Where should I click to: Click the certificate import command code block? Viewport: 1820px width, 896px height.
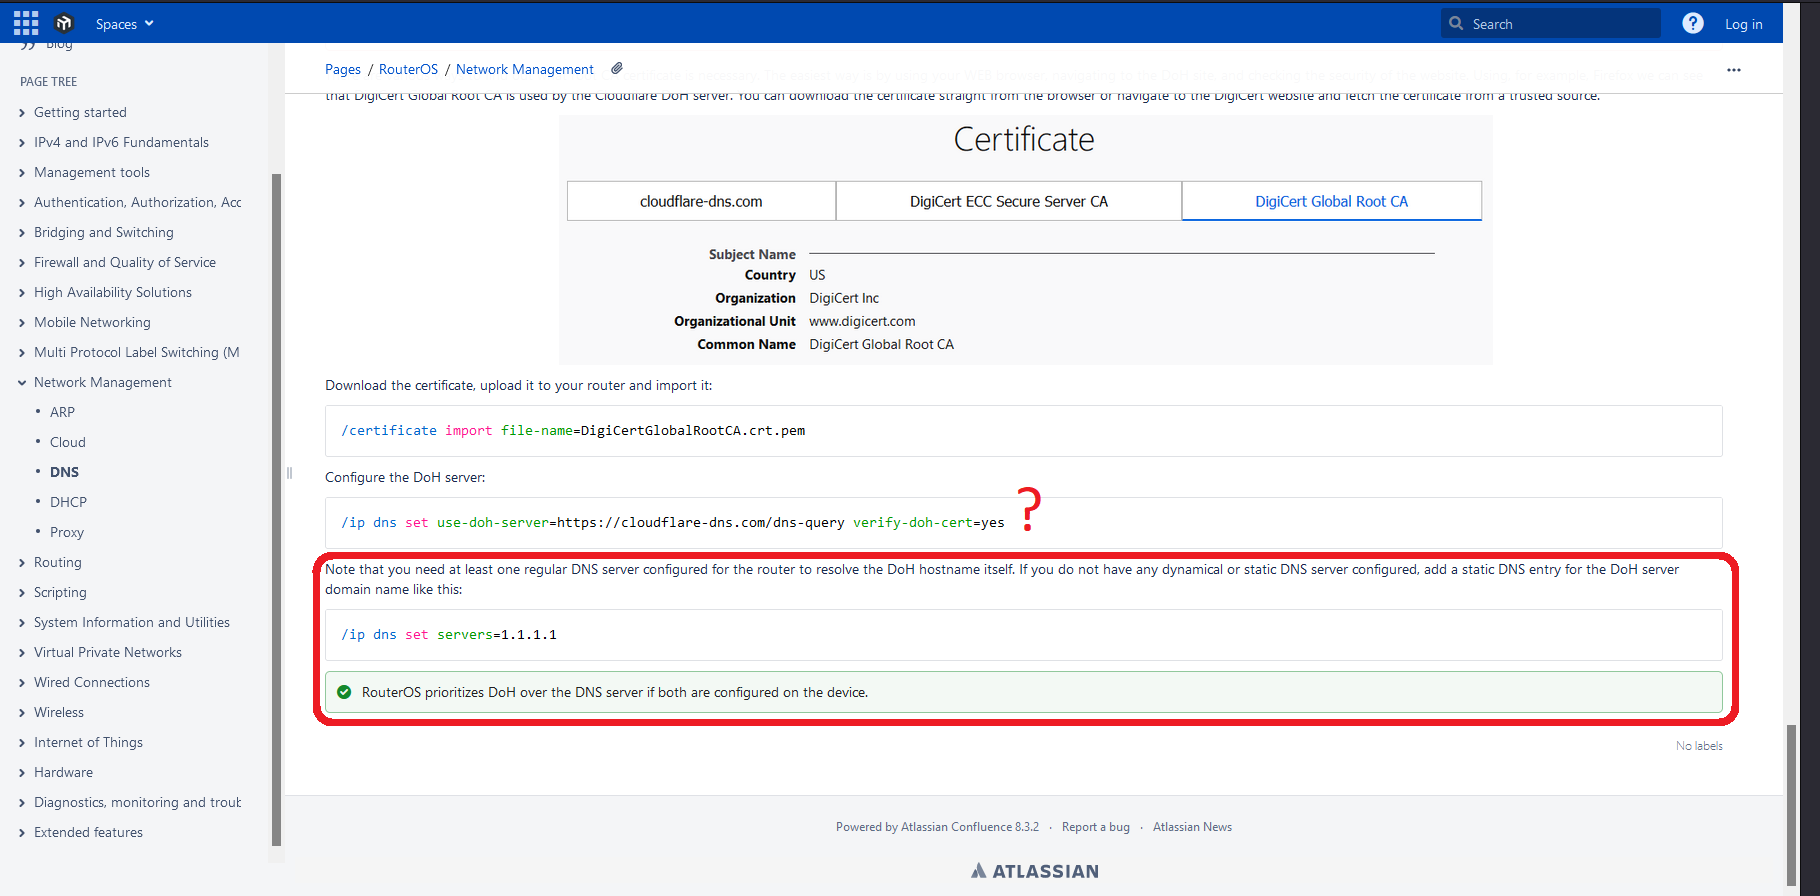pyautogui.click(x=1023, y=431)
